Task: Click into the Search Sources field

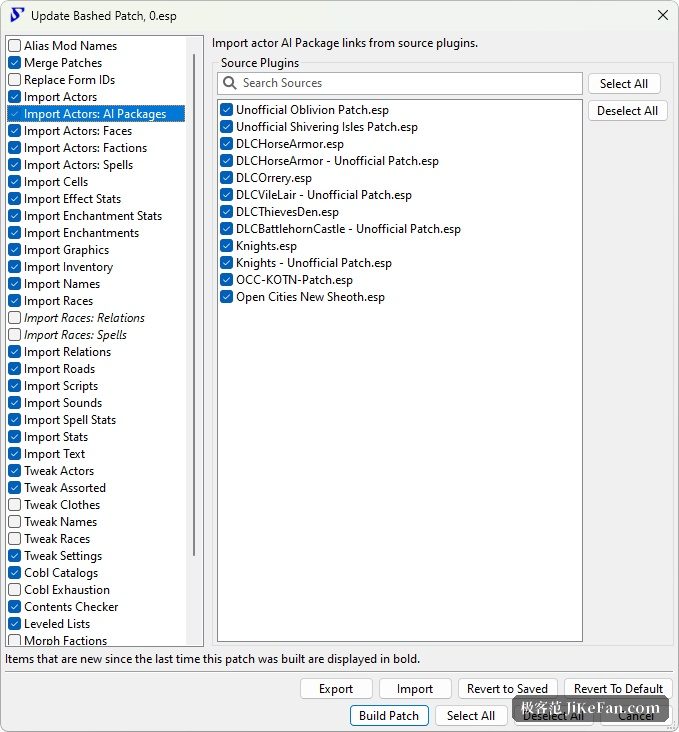Action: (x=400, y=83)
